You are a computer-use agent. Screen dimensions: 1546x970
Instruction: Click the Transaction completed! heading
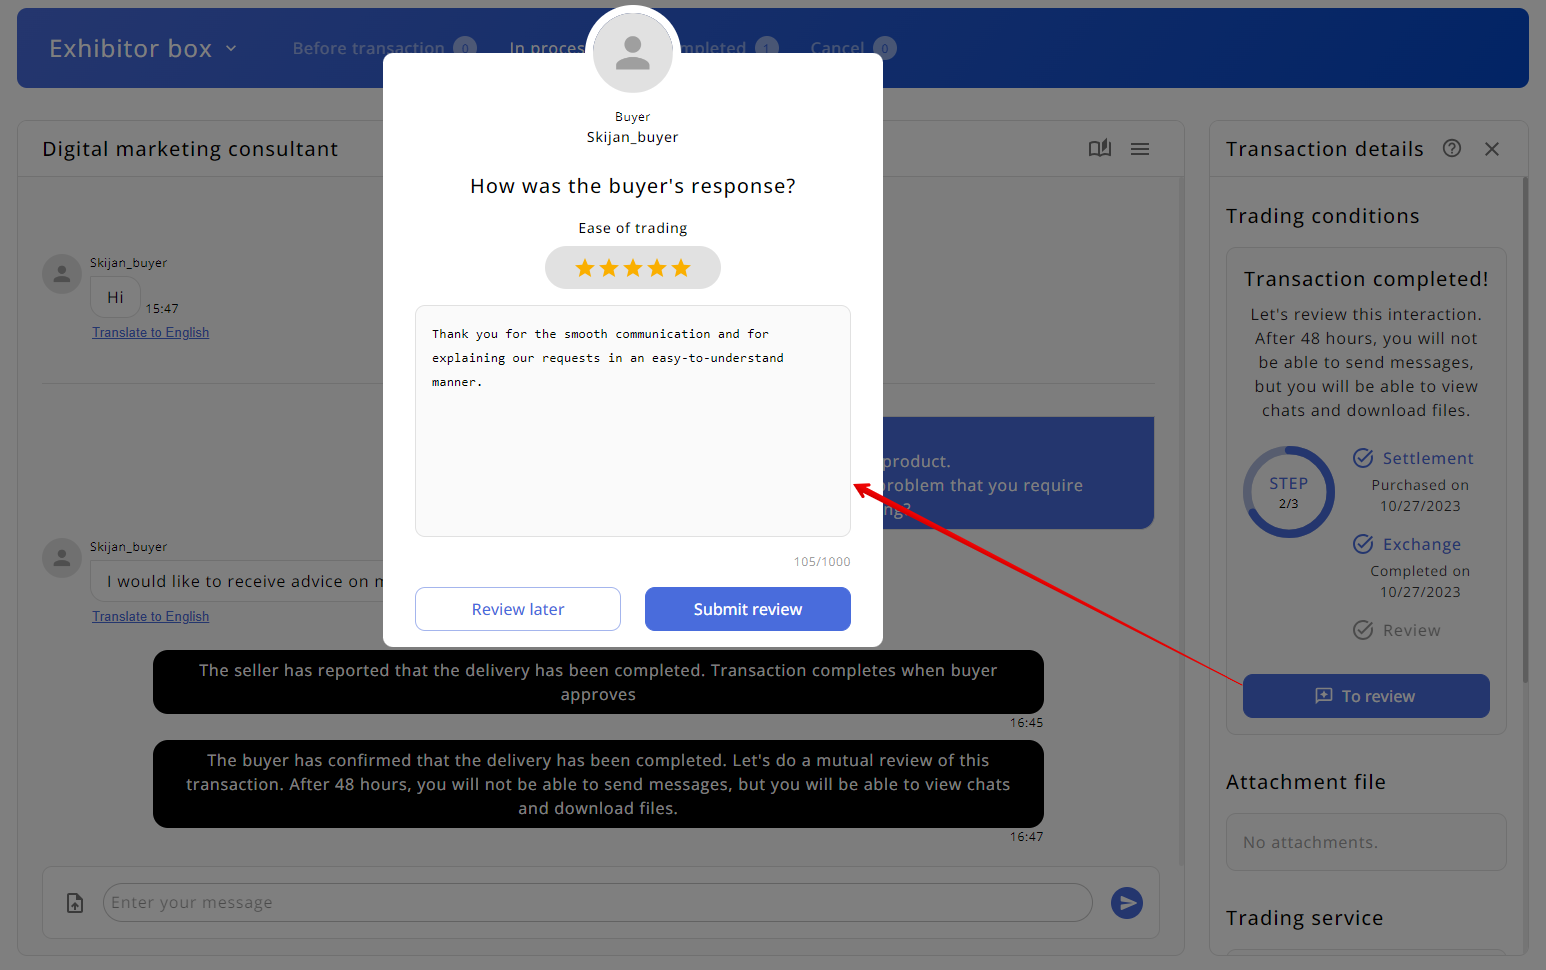1366,279
